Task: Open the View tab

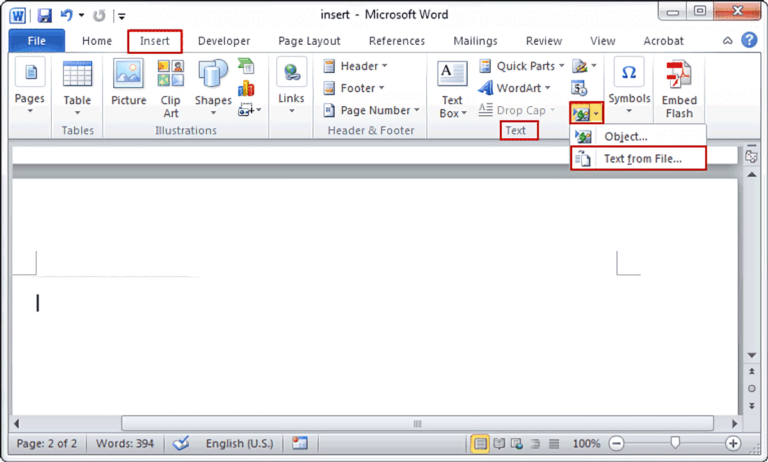Action: click(602, 41)
